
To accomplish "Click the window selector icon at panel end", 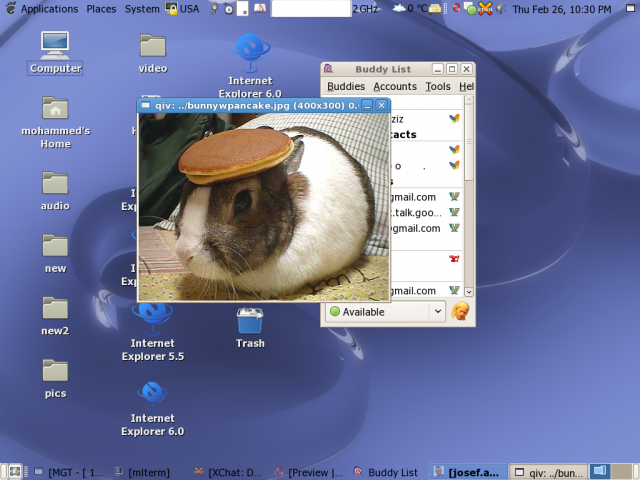I will point(630,8).
